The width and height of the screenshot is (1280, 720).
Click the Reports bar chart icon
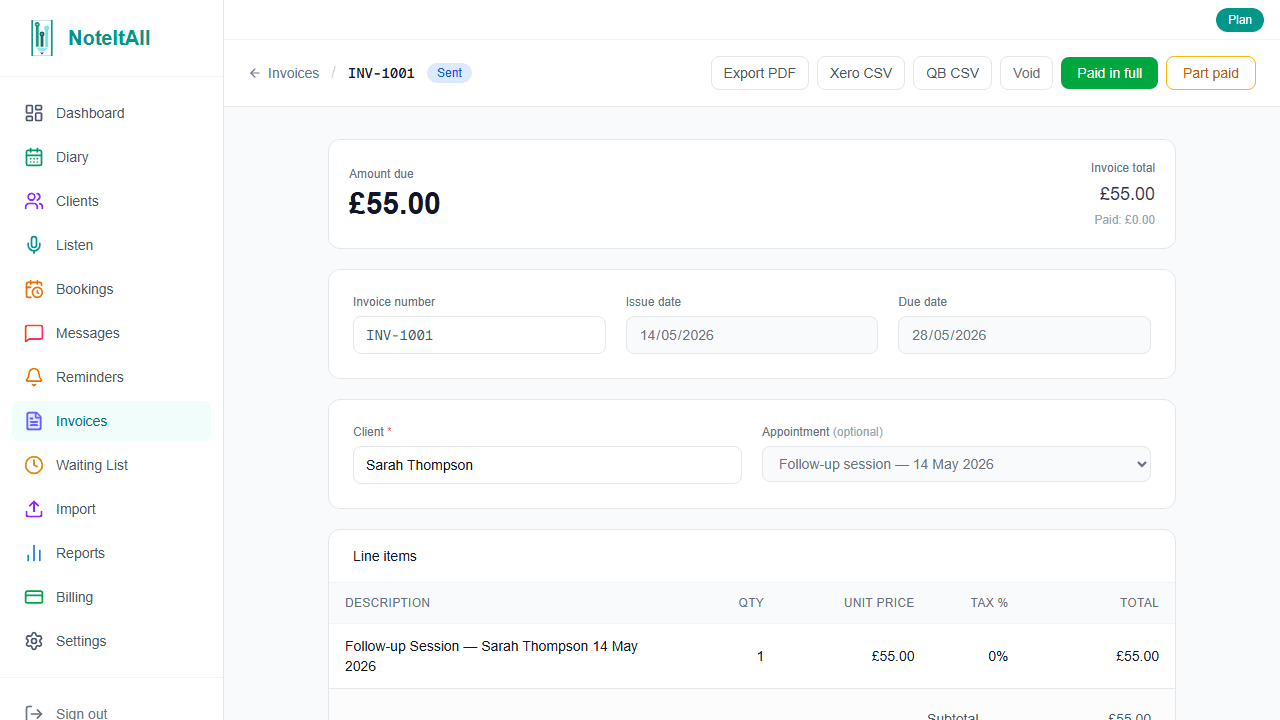(x=34, y=553)
